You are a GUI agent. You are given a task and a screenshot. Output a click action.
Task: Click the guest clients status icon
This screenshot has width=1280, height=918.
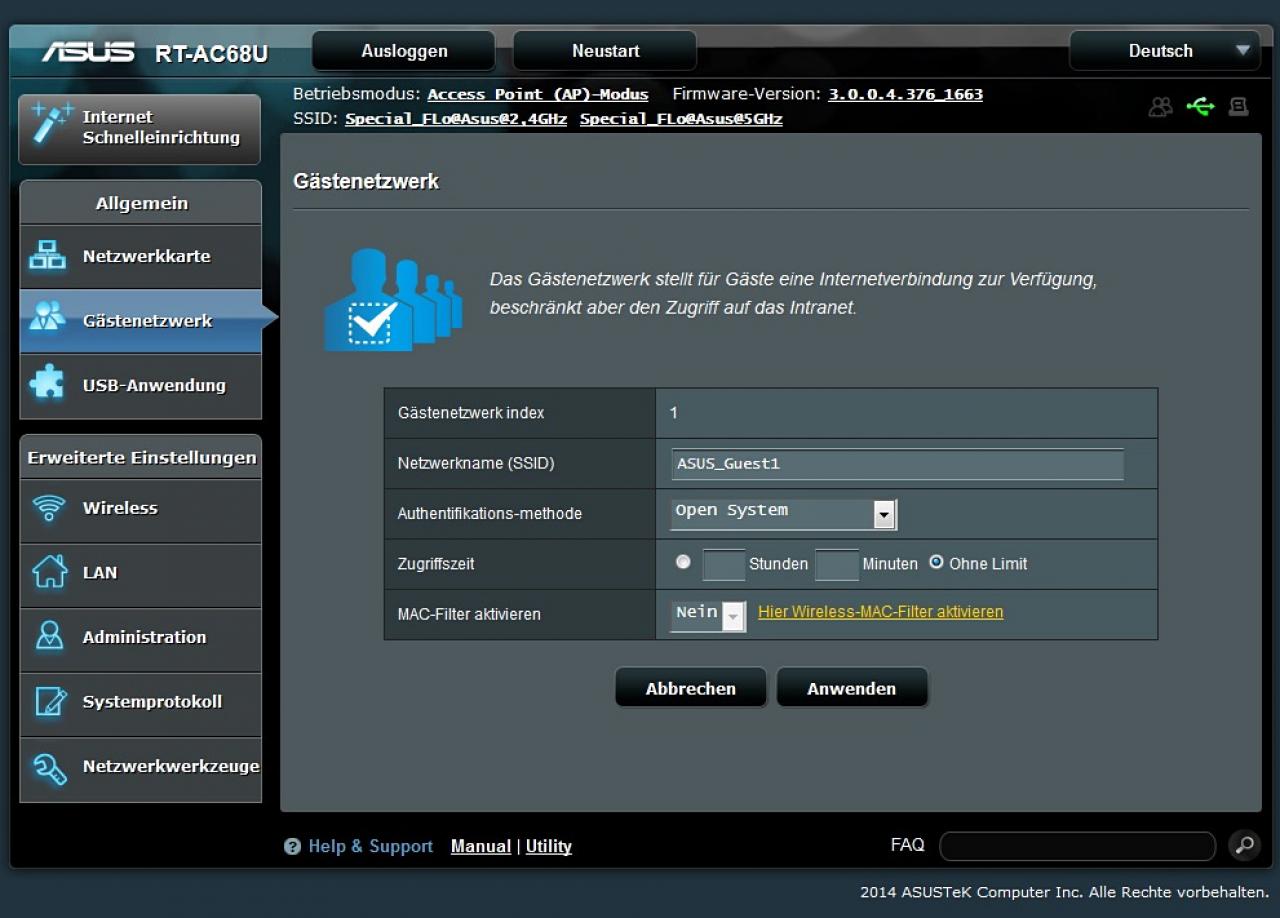1161,106
